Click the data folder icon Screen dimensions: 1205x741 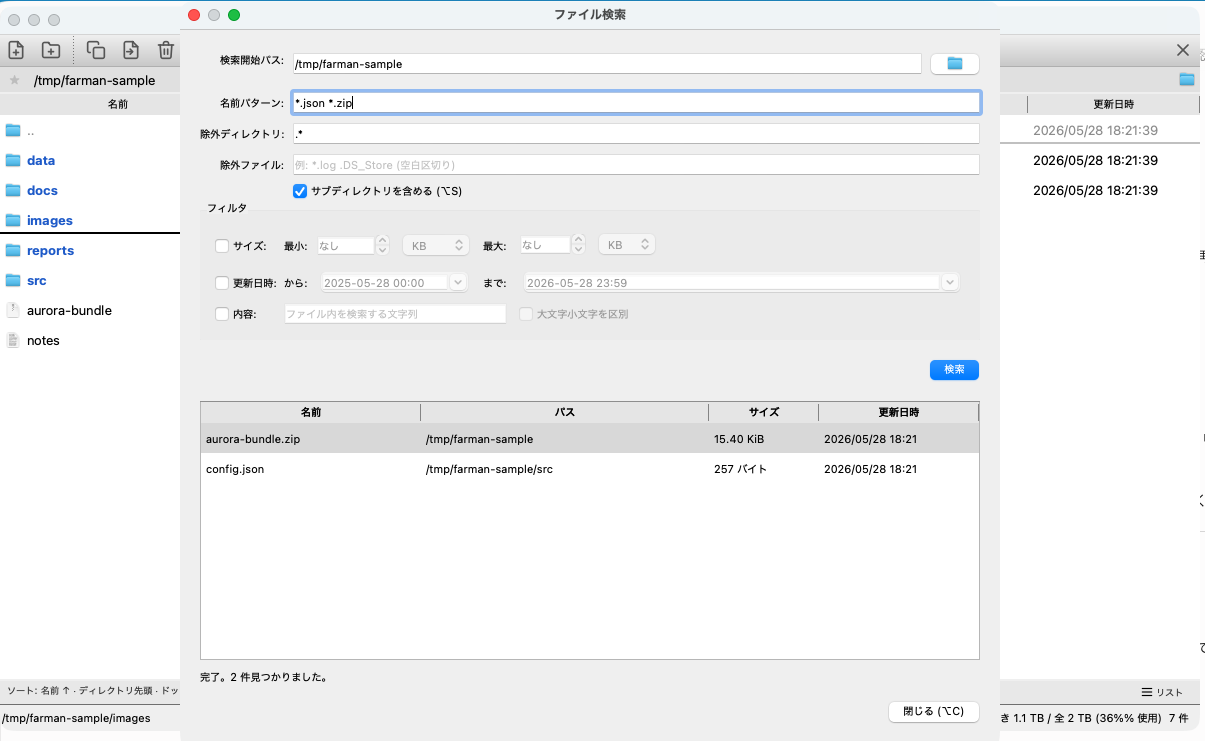[13, 160]
